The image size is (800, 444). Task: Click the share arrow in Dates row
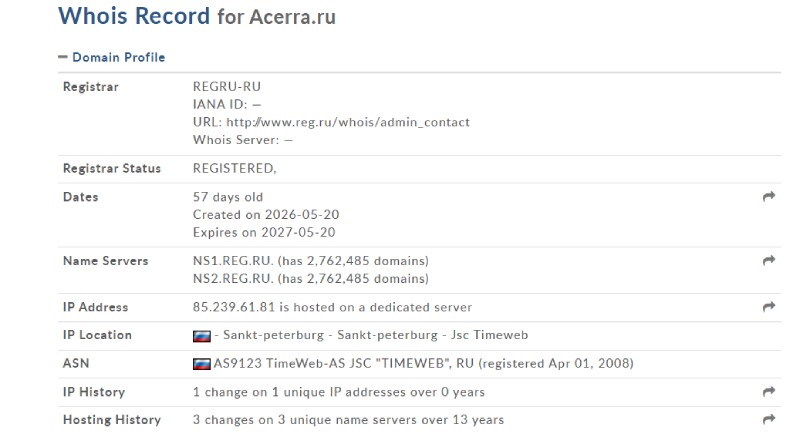tap(769, 196)
